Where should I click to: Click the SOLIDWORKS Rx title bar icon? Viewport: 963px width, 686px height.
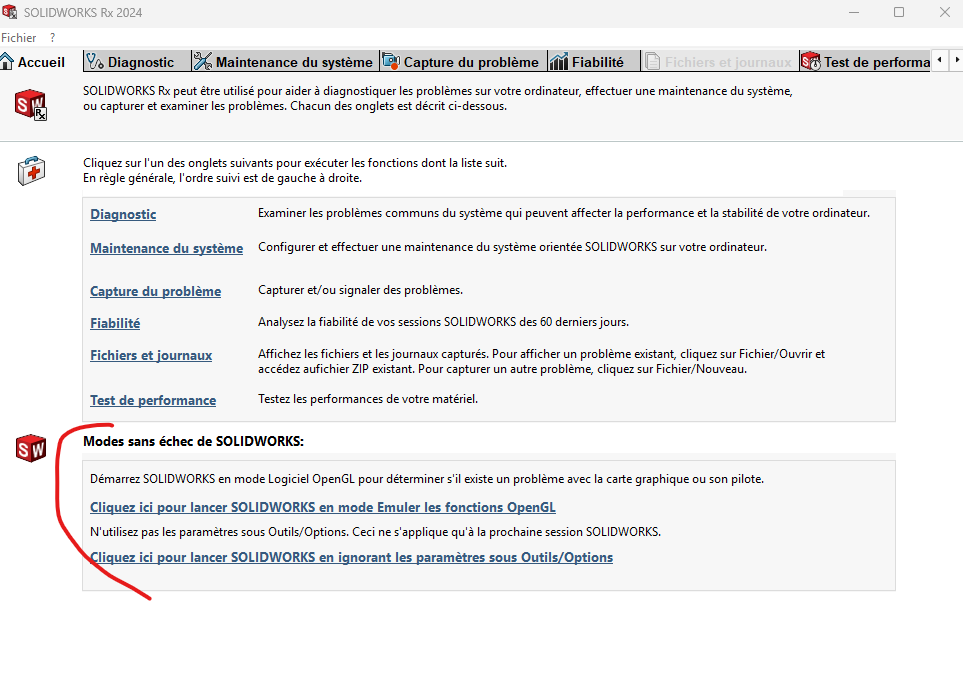point(11,12)
